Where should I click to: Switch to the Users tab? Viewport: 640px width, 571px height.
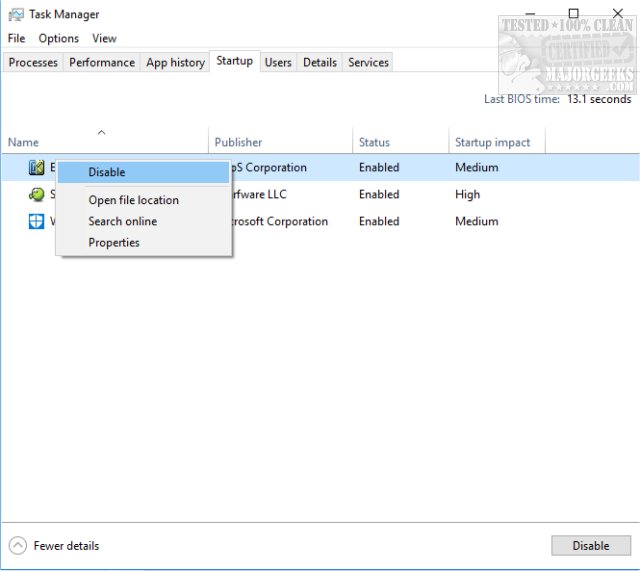point(278,62)
